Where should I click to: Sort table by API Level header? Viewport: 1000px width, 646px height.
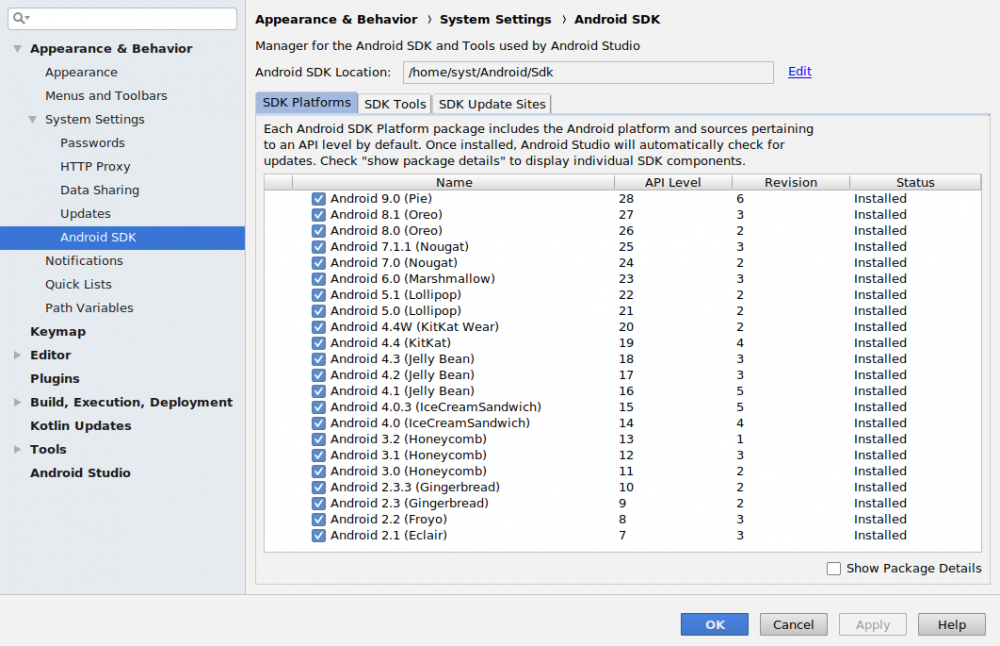click(673, 182)
